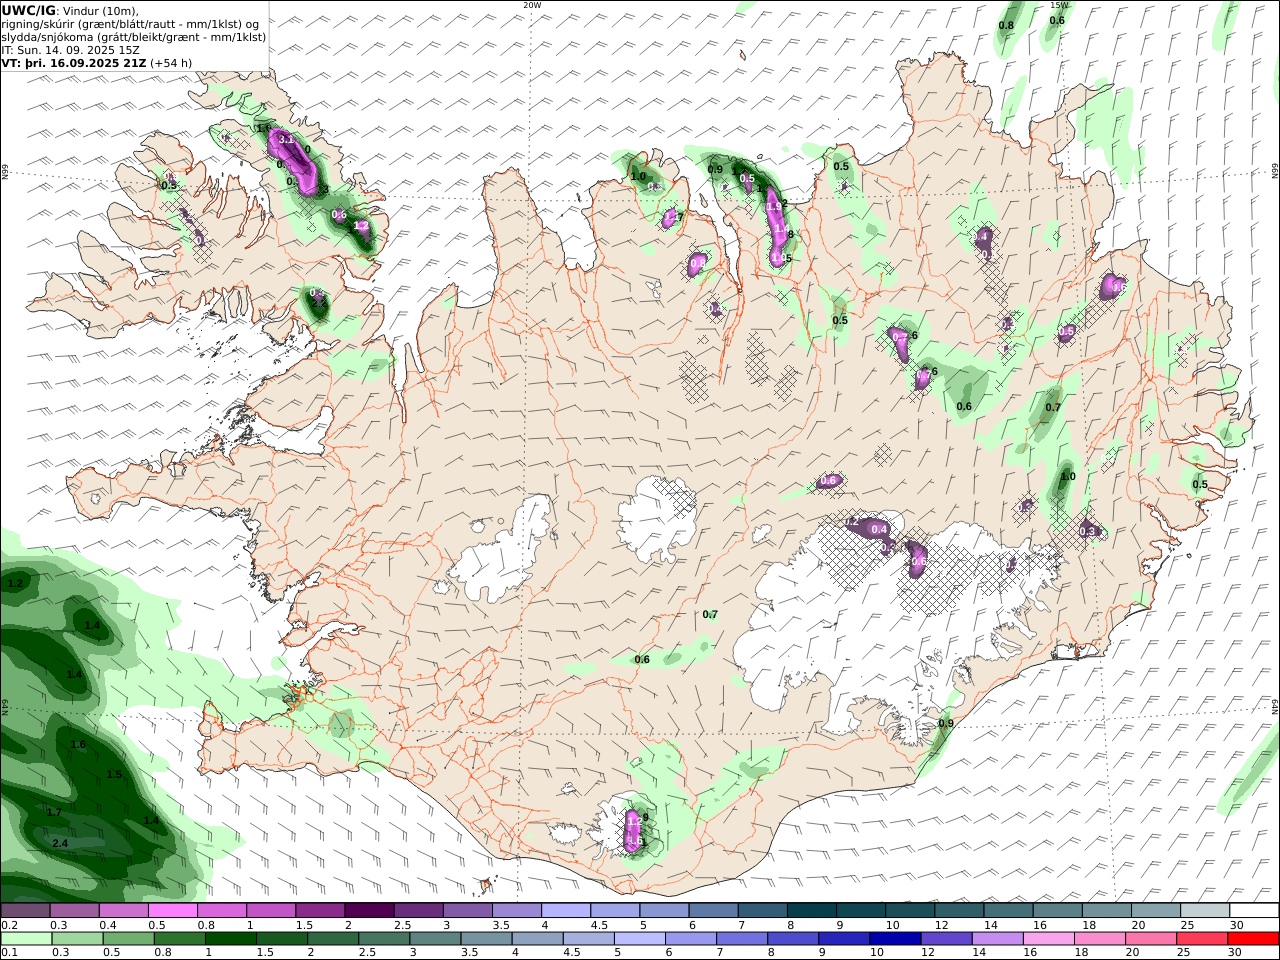Click the rain scale swatch between 0.5 and 0.8
Screen dimensions: 1280x960
point(128,938)
